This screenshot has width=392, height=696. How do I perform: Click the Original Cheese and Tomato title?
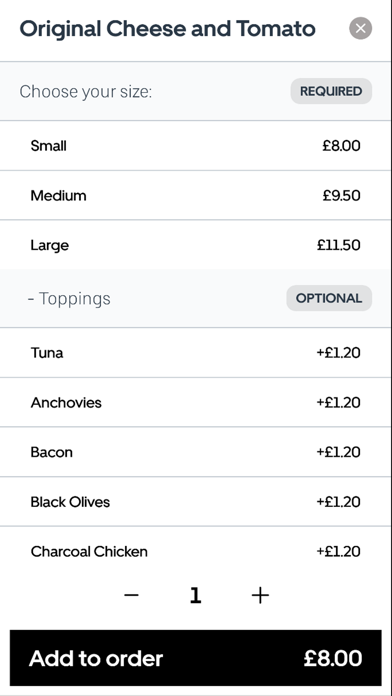pos(167,29)
